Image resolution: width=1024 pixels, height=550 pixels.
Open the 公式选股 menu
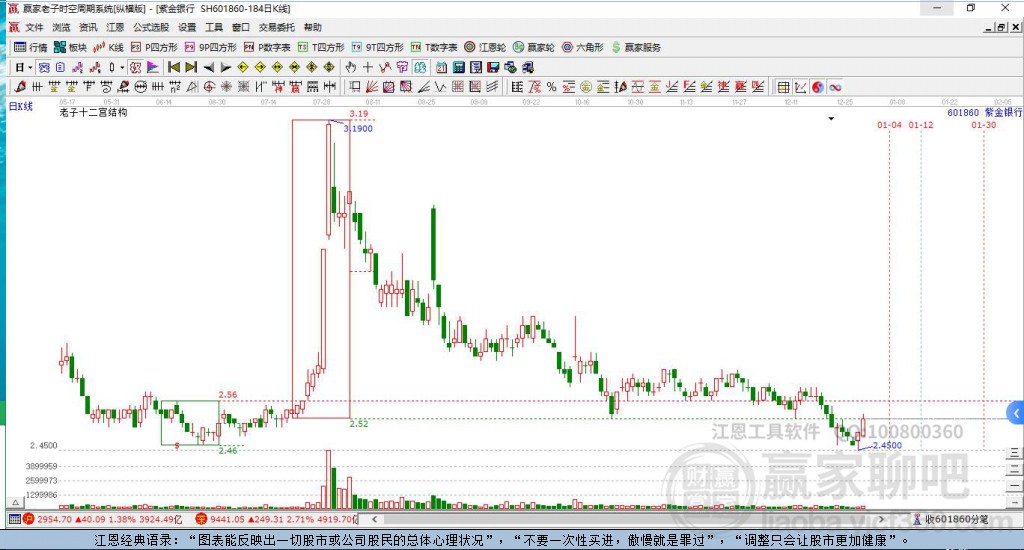[151, 27]
